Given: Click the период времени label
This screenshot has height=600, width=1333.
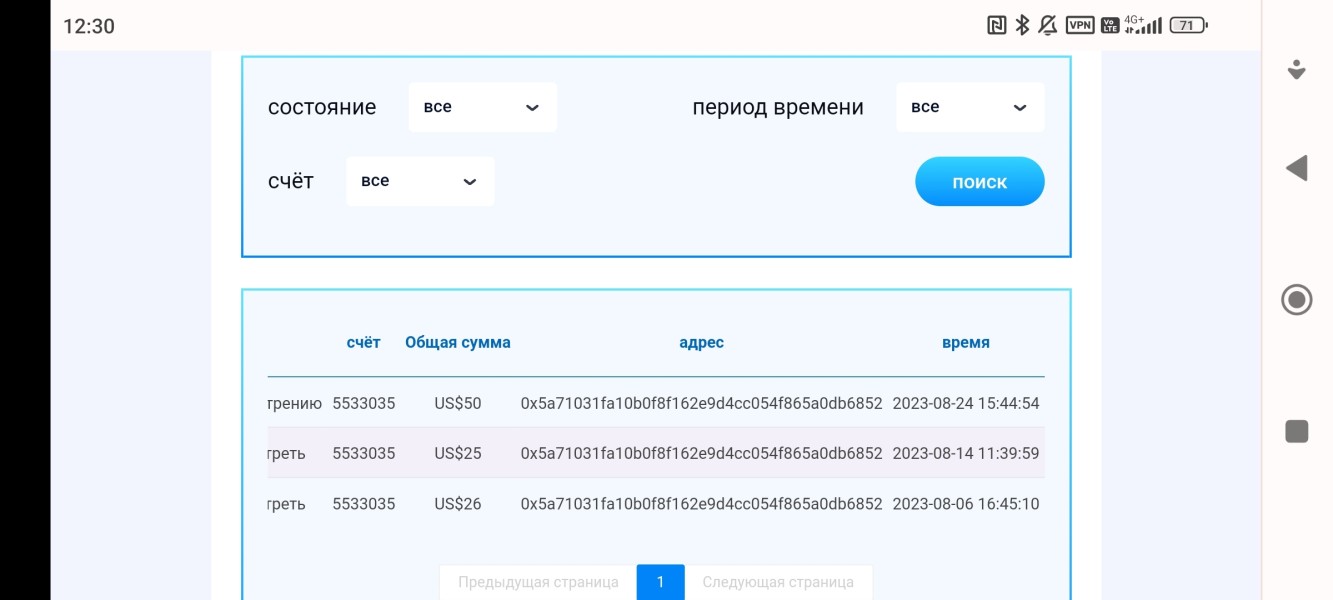Looking at the screenshot, I should coord(778,108).
